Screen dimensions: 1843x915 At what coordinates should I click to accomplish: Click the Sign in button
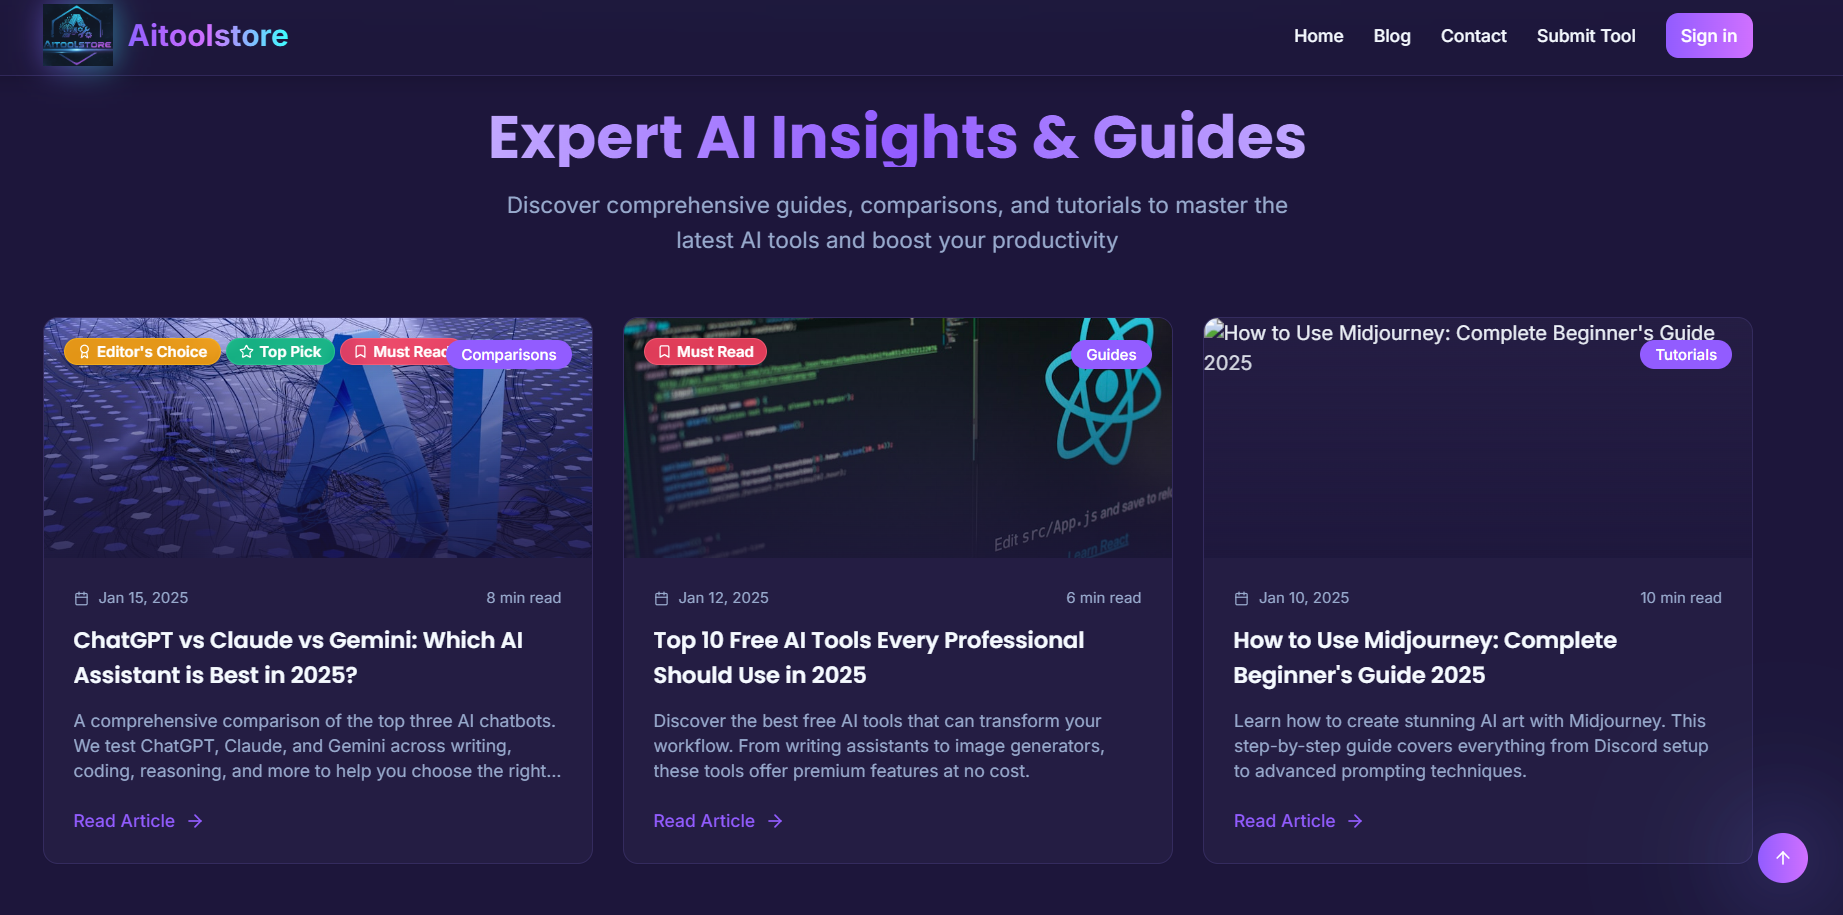pyautogui.click(x=1708, y=36)
